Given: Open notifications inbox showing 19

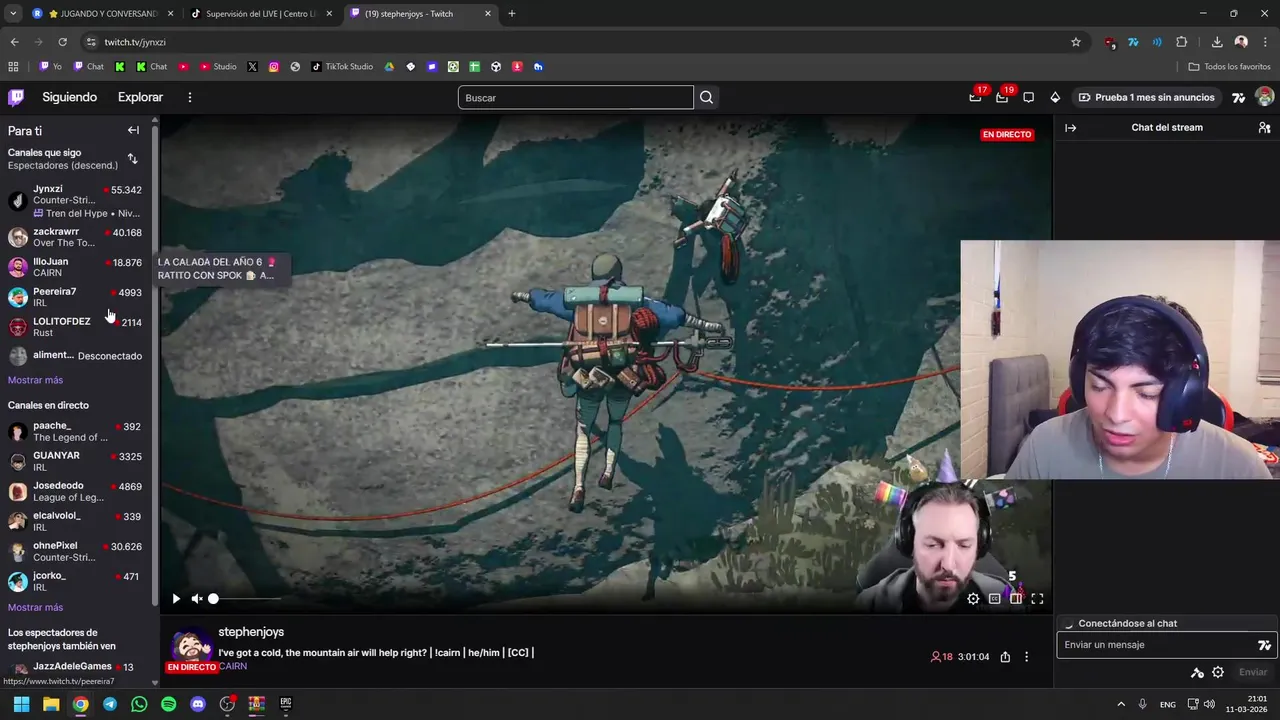Looking at the screenshot, I should (1002, 97).
